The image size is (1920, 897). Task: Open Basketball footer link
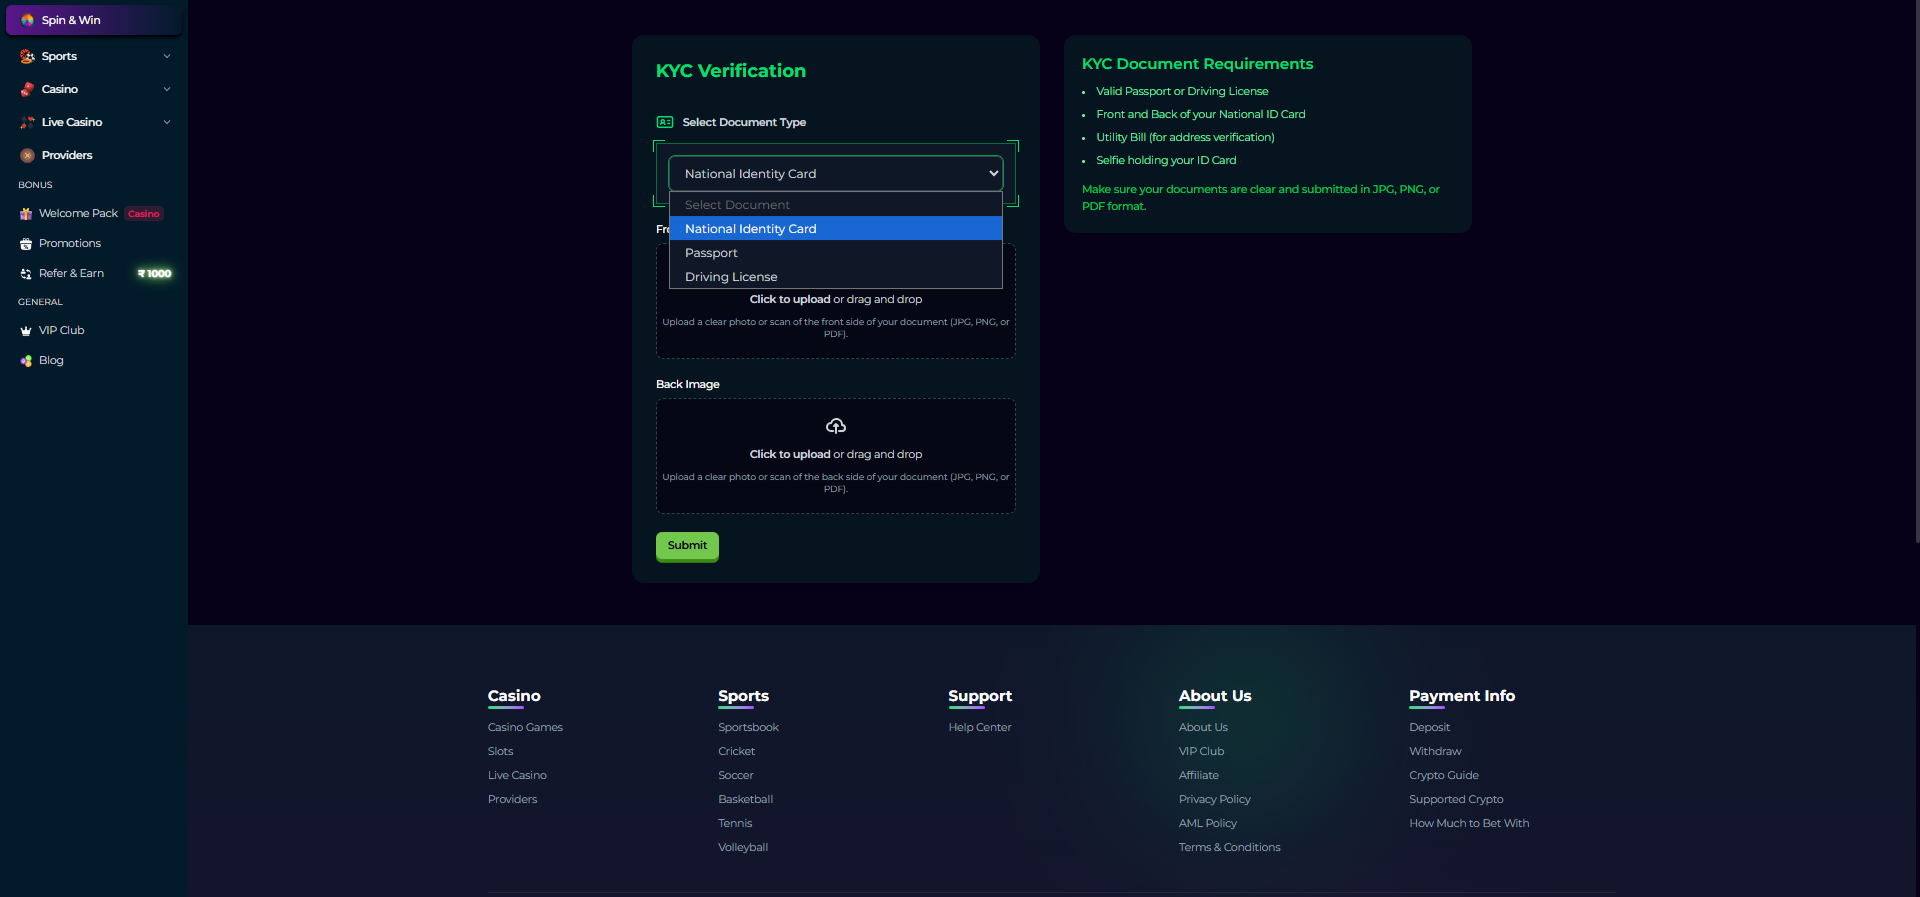(x=745, y=800)
